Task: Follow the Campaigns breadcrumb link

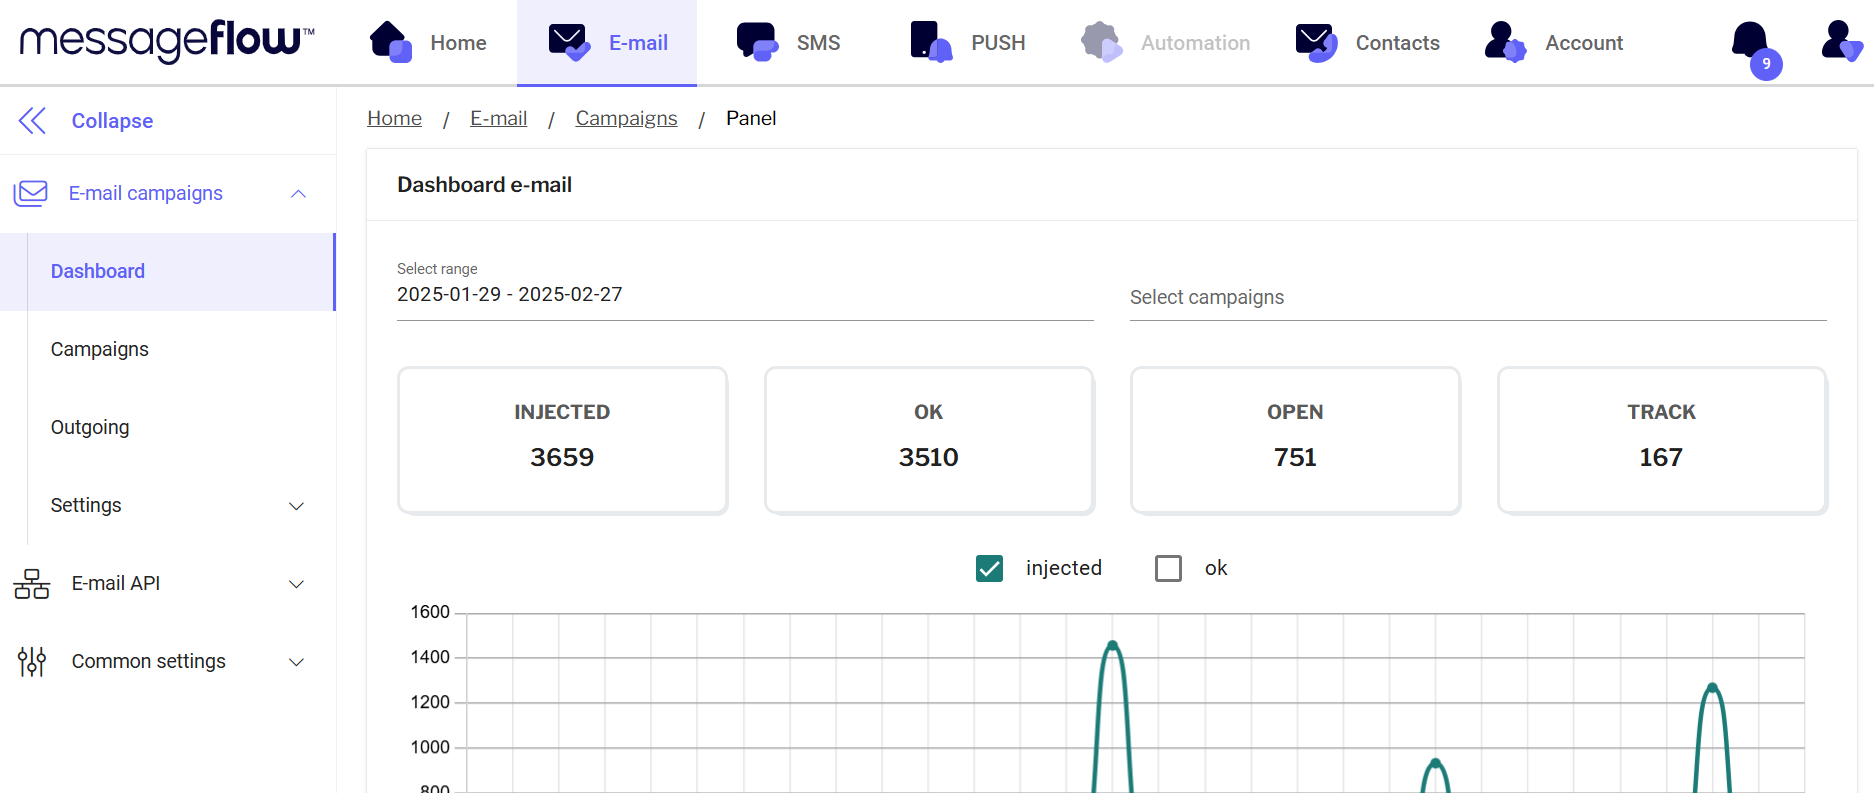Action: pyautogui.click(x=626, y=118)
